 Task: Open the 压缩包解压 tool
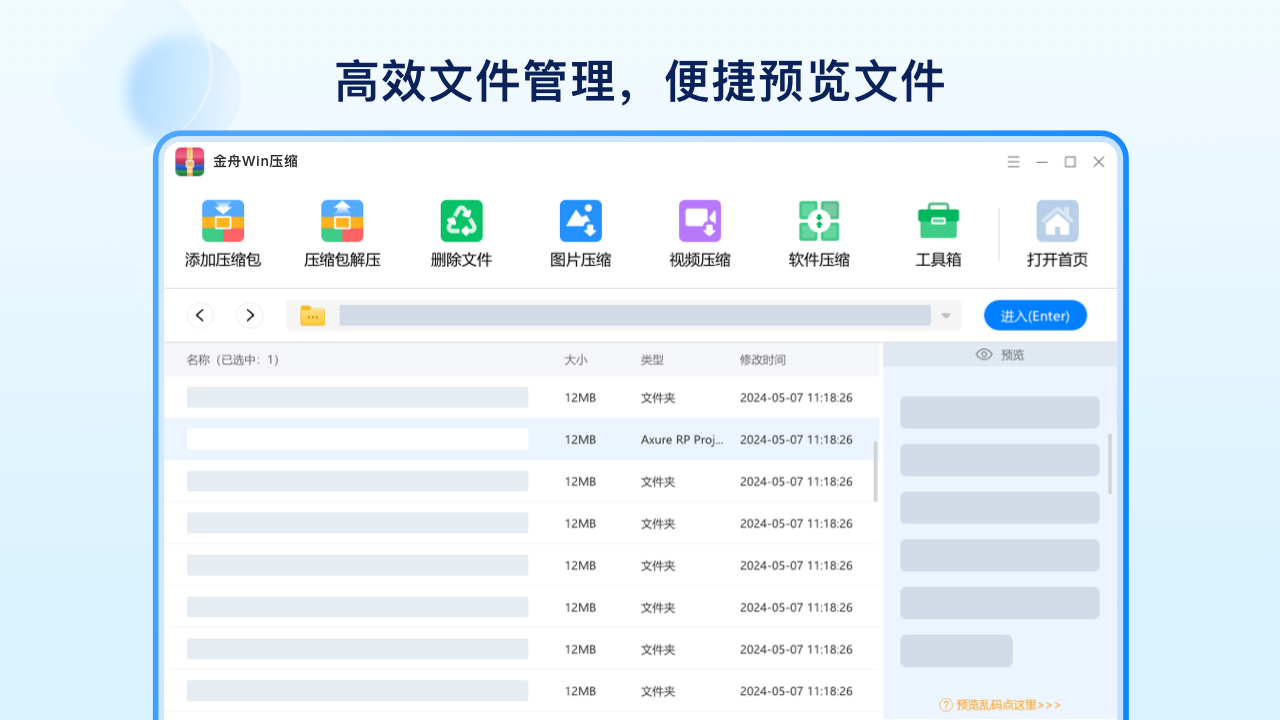(x=341, y=232)
